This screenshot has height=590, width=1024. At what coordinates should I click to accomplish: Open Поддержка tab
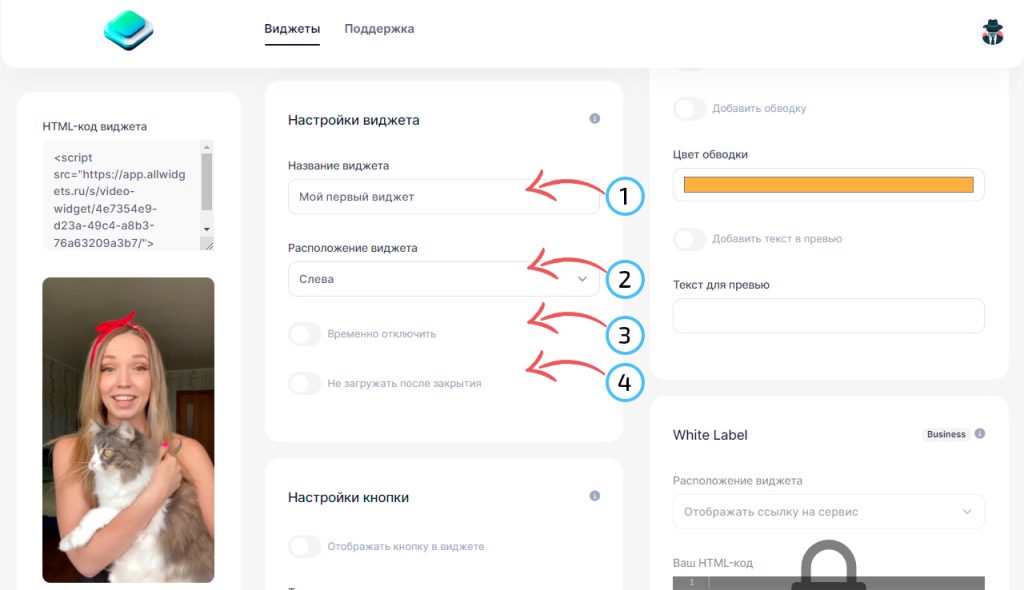tap(379, 29)
